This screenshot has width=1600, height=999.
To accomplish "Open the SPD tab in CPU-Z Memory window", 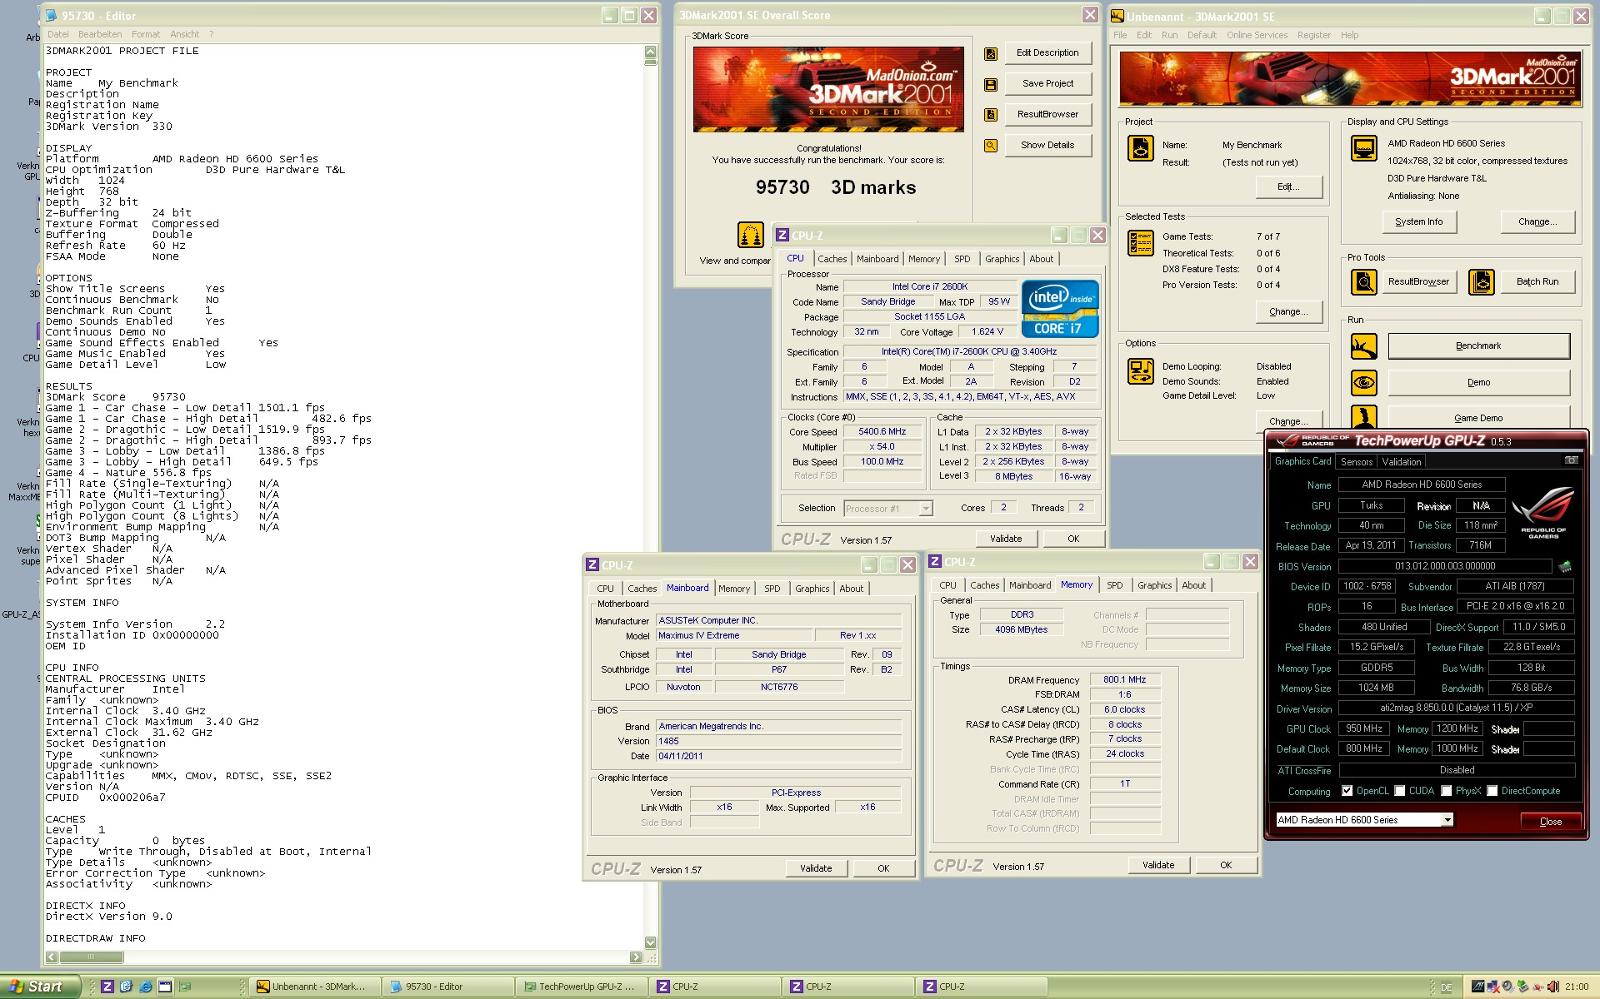I will coord(1115,586).
